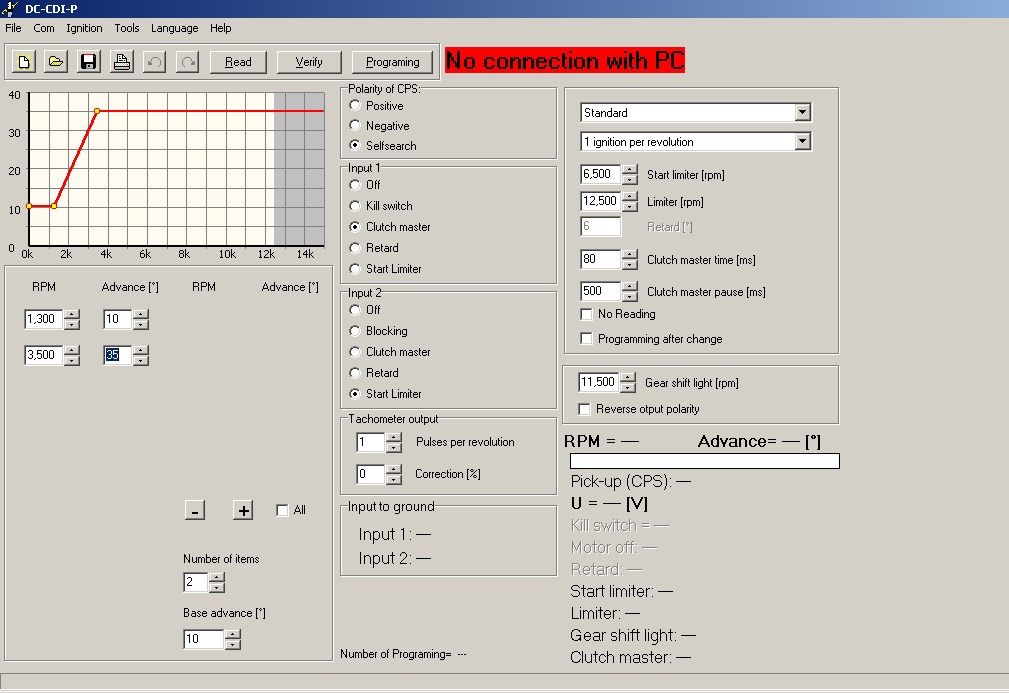
Task: Click the Programing button
Action: (393, 62)
